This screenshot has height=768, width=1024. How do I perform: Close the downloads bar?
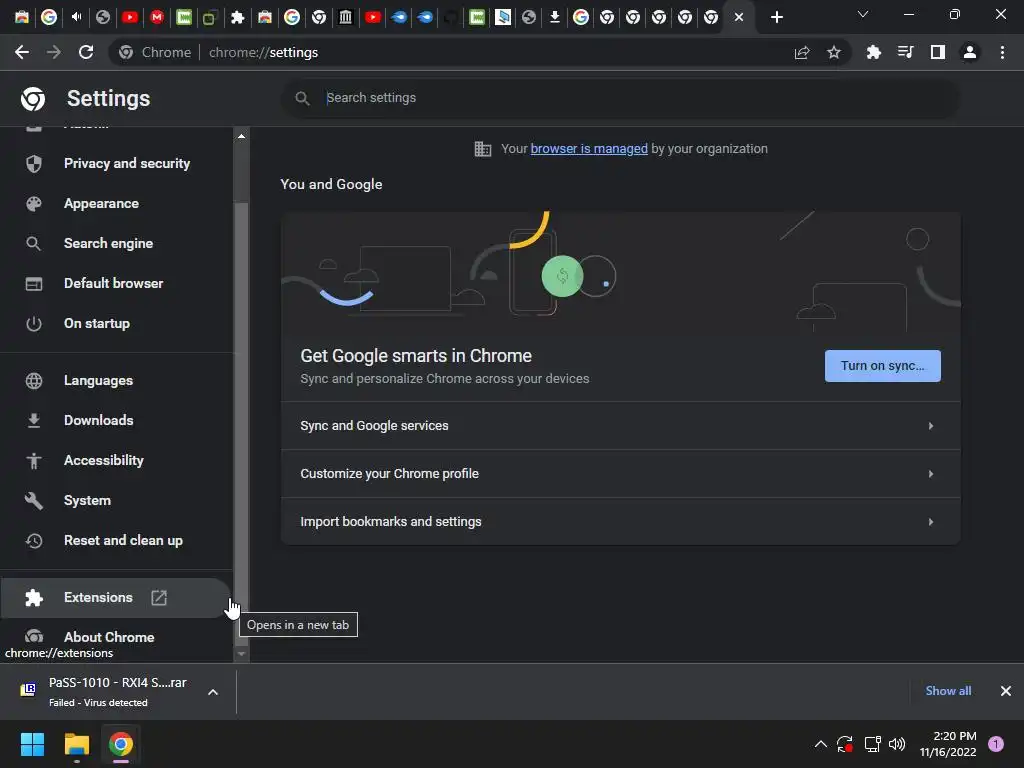1006,690
